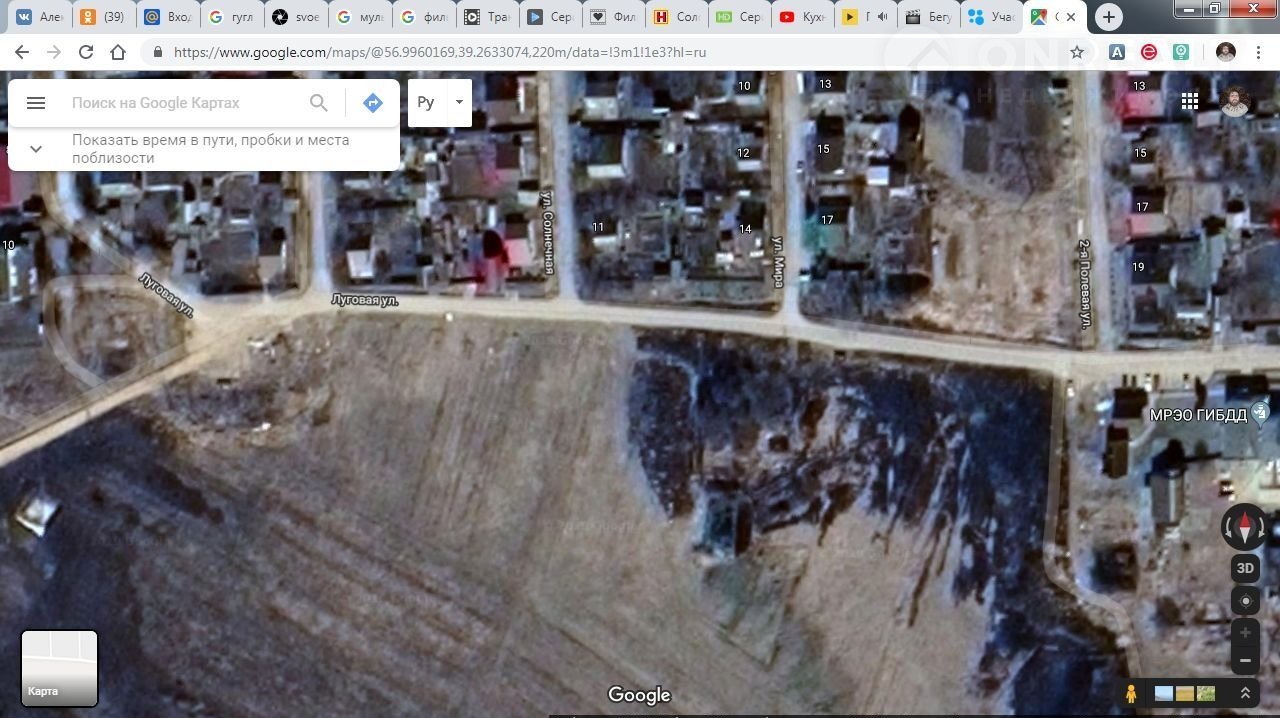Select the Street View pegman icon
Image resolution: width=1280 pixels, height=718 pixels.
(x=1131, y=693)
